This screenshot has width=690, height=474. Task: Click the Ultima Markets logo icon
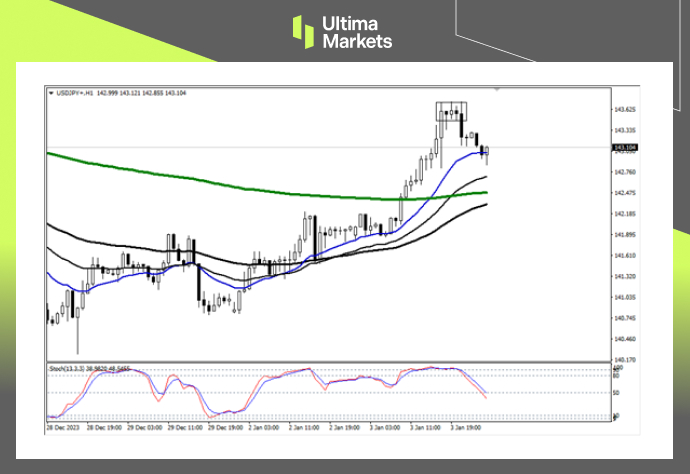click(305, 31)
